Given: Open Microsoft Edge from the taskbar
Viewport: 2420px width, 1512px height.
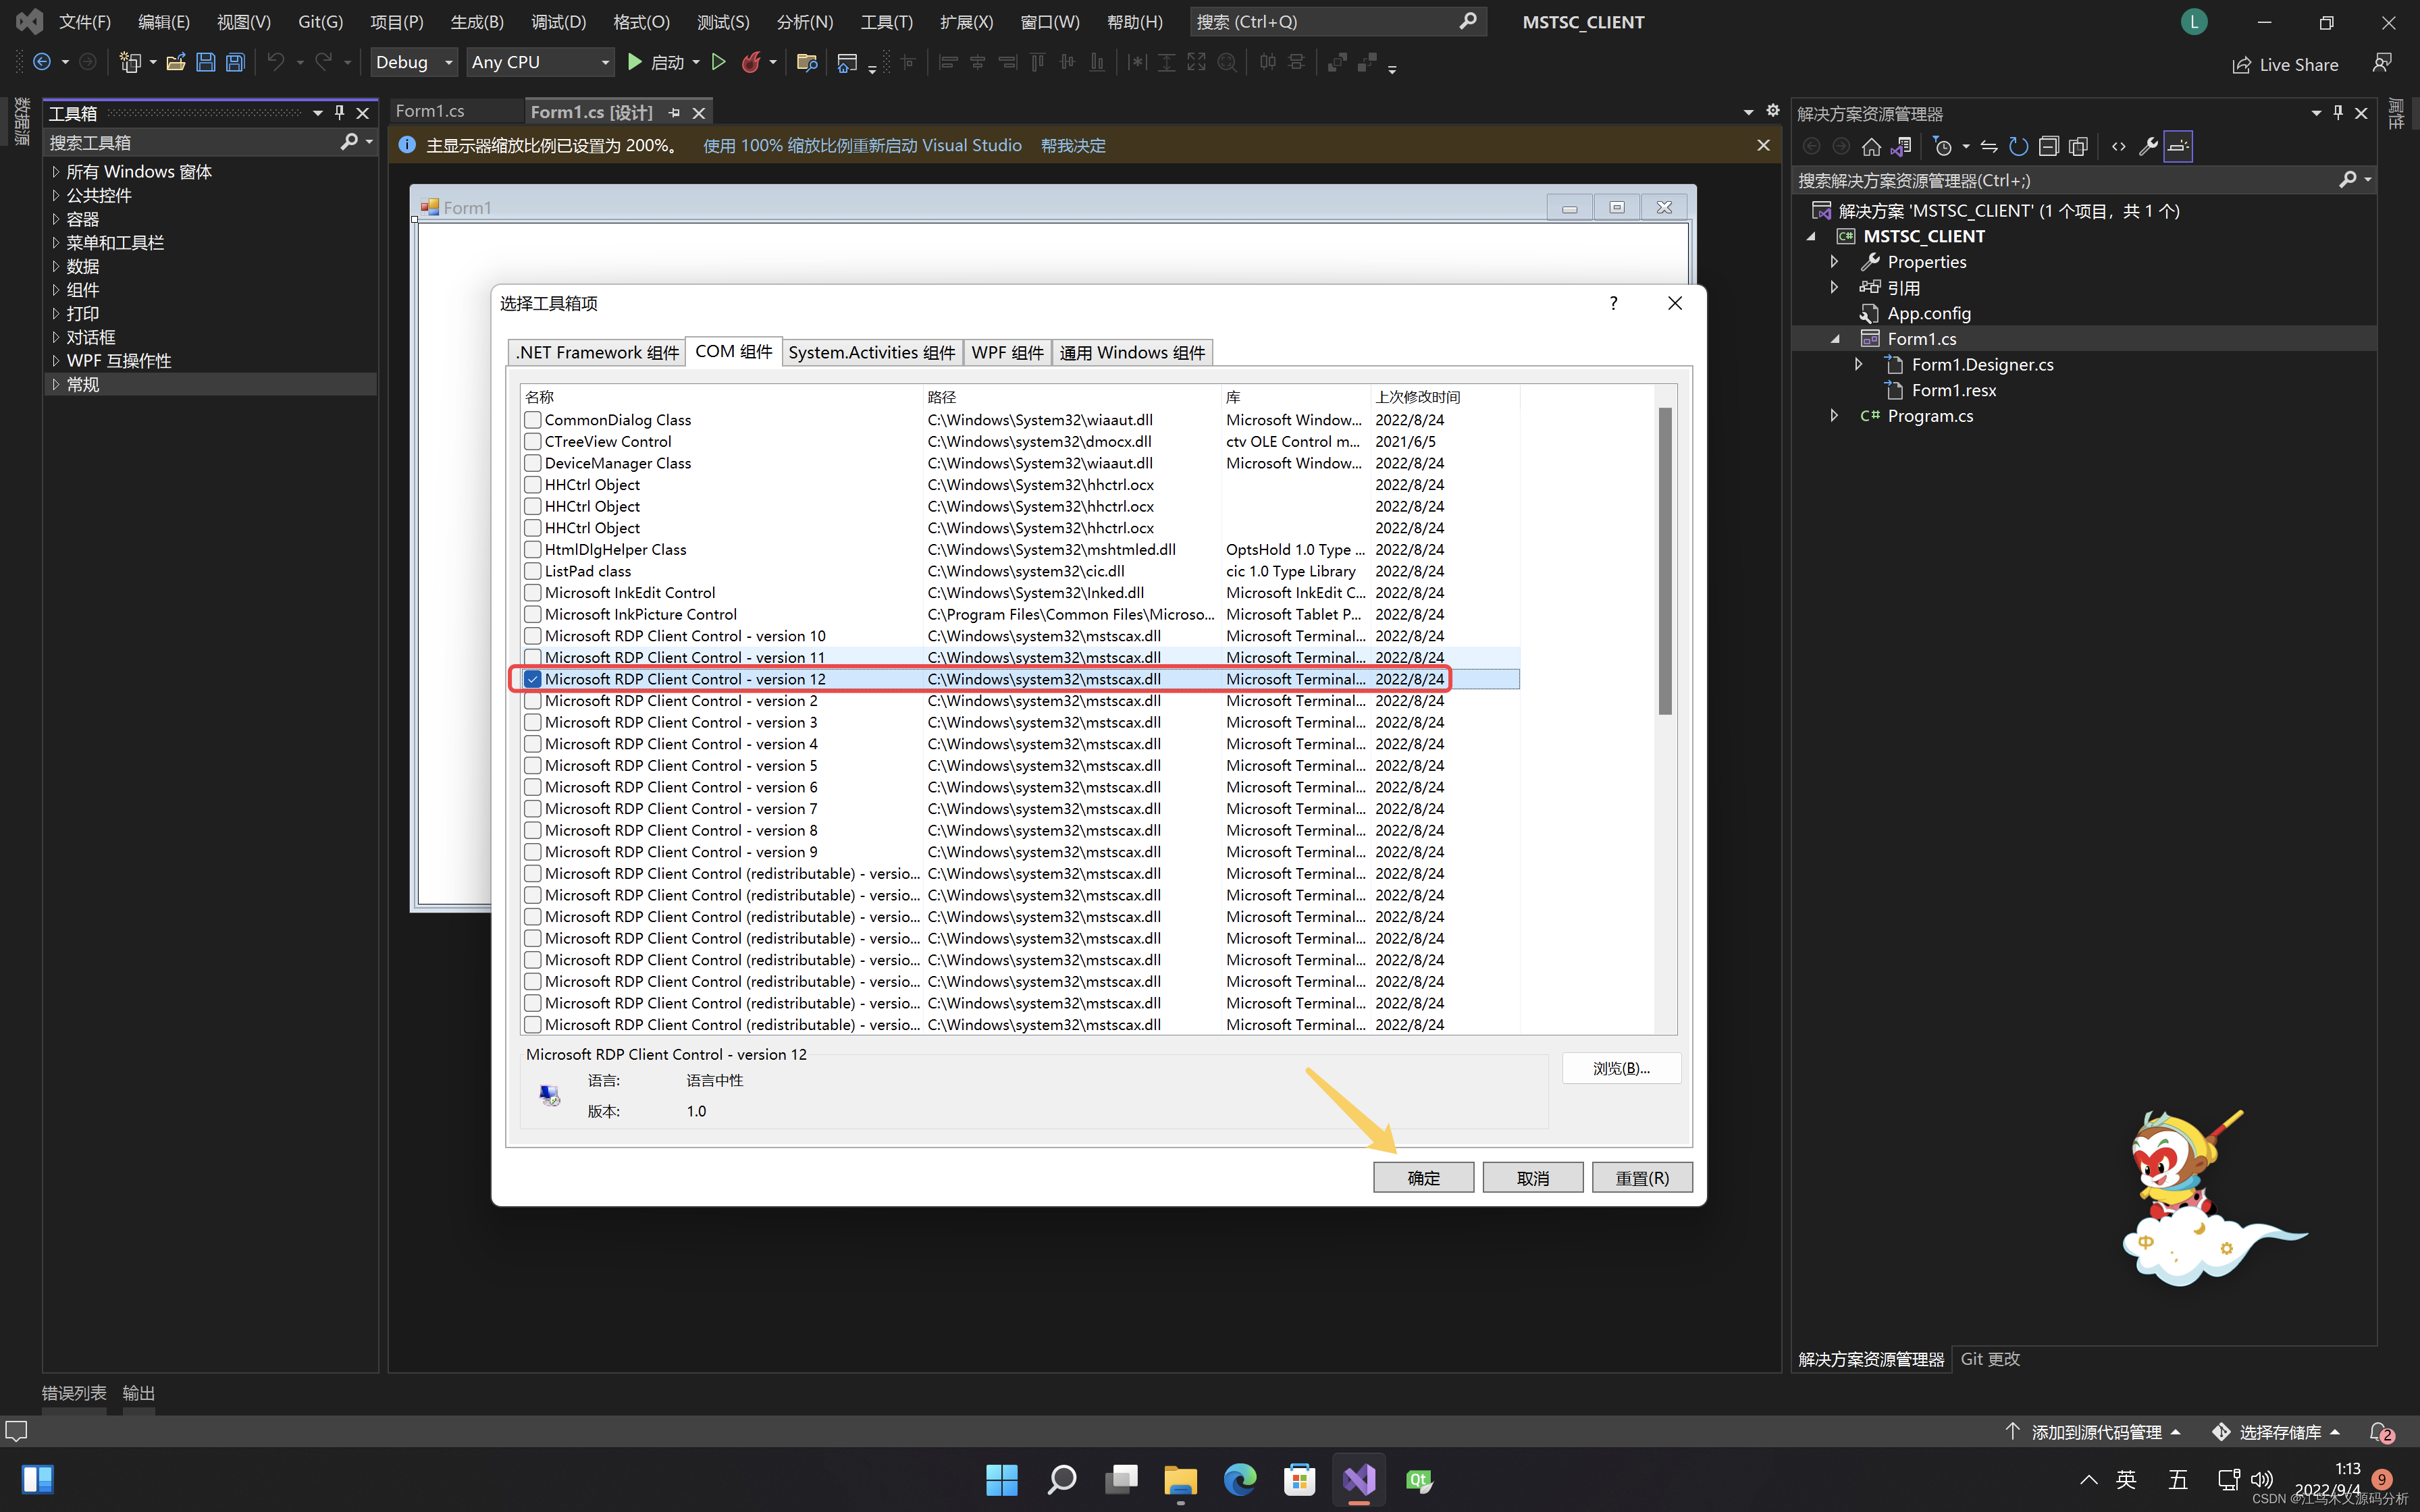Looking at the screenshot, I should pos(1240,1479).
